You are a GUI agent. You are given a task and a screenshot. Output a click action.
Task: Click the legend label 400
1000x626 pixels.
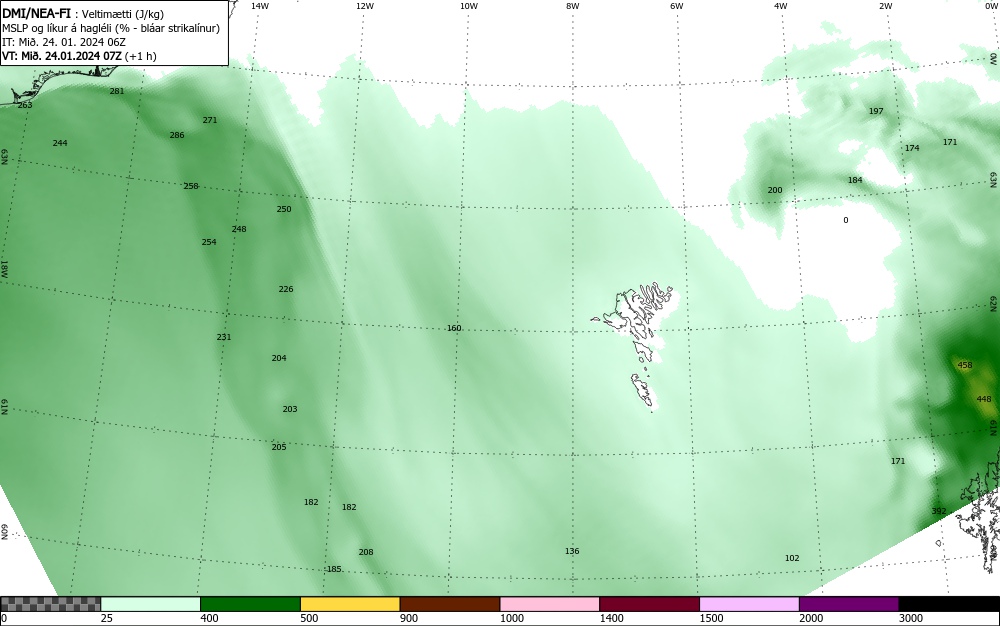tap(209, 618)
